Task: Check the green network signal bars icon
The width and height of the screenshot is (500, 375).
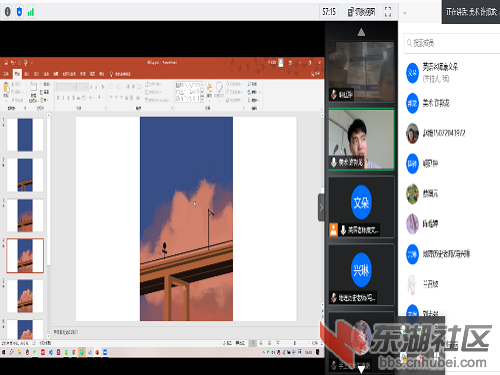Action: click(x=31, y=13)
